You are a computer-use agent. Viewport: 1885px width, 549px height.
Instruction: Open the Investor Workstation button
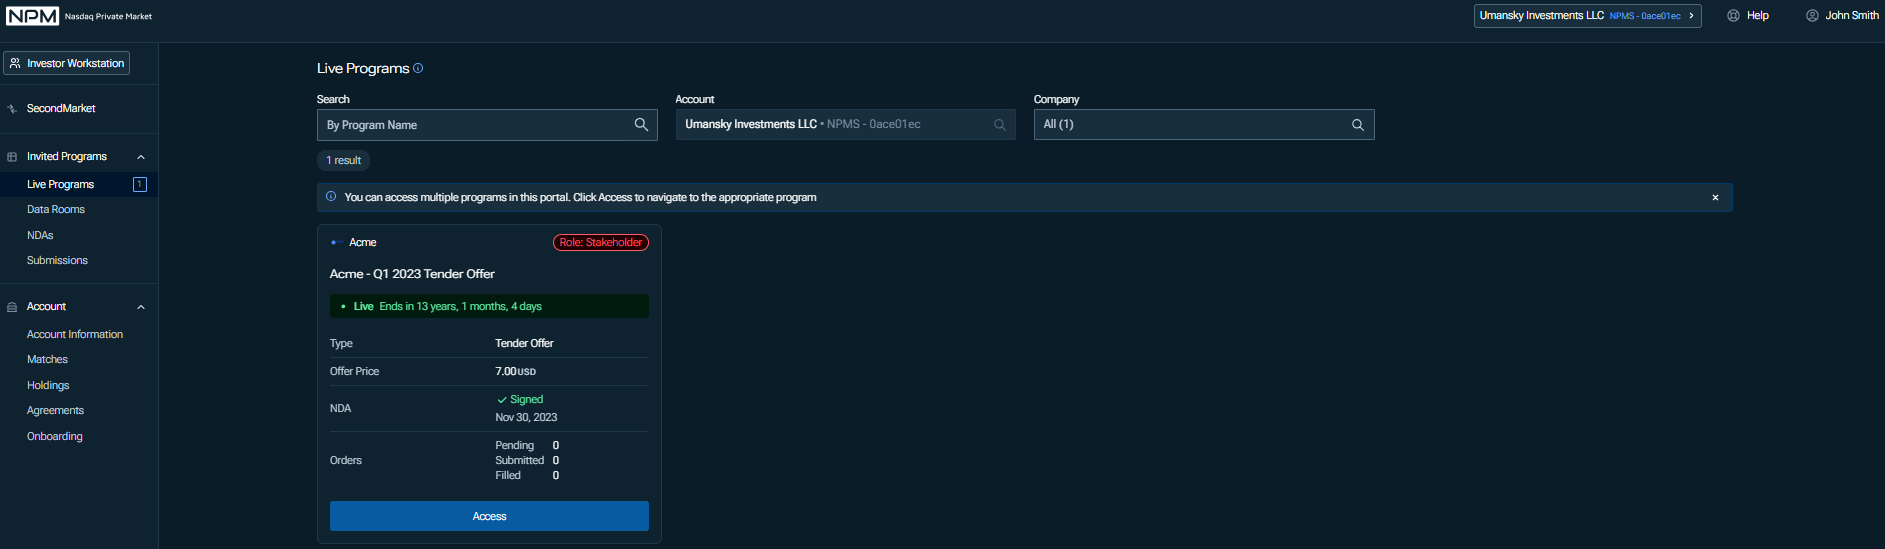pyautogui.click(x=67, y=63)
